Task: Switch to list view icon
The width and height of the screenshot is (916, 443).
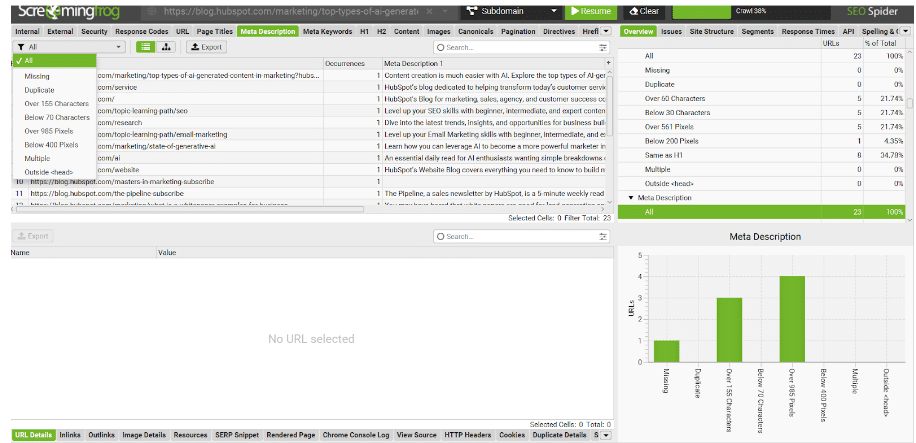Action: coord(145,47)
